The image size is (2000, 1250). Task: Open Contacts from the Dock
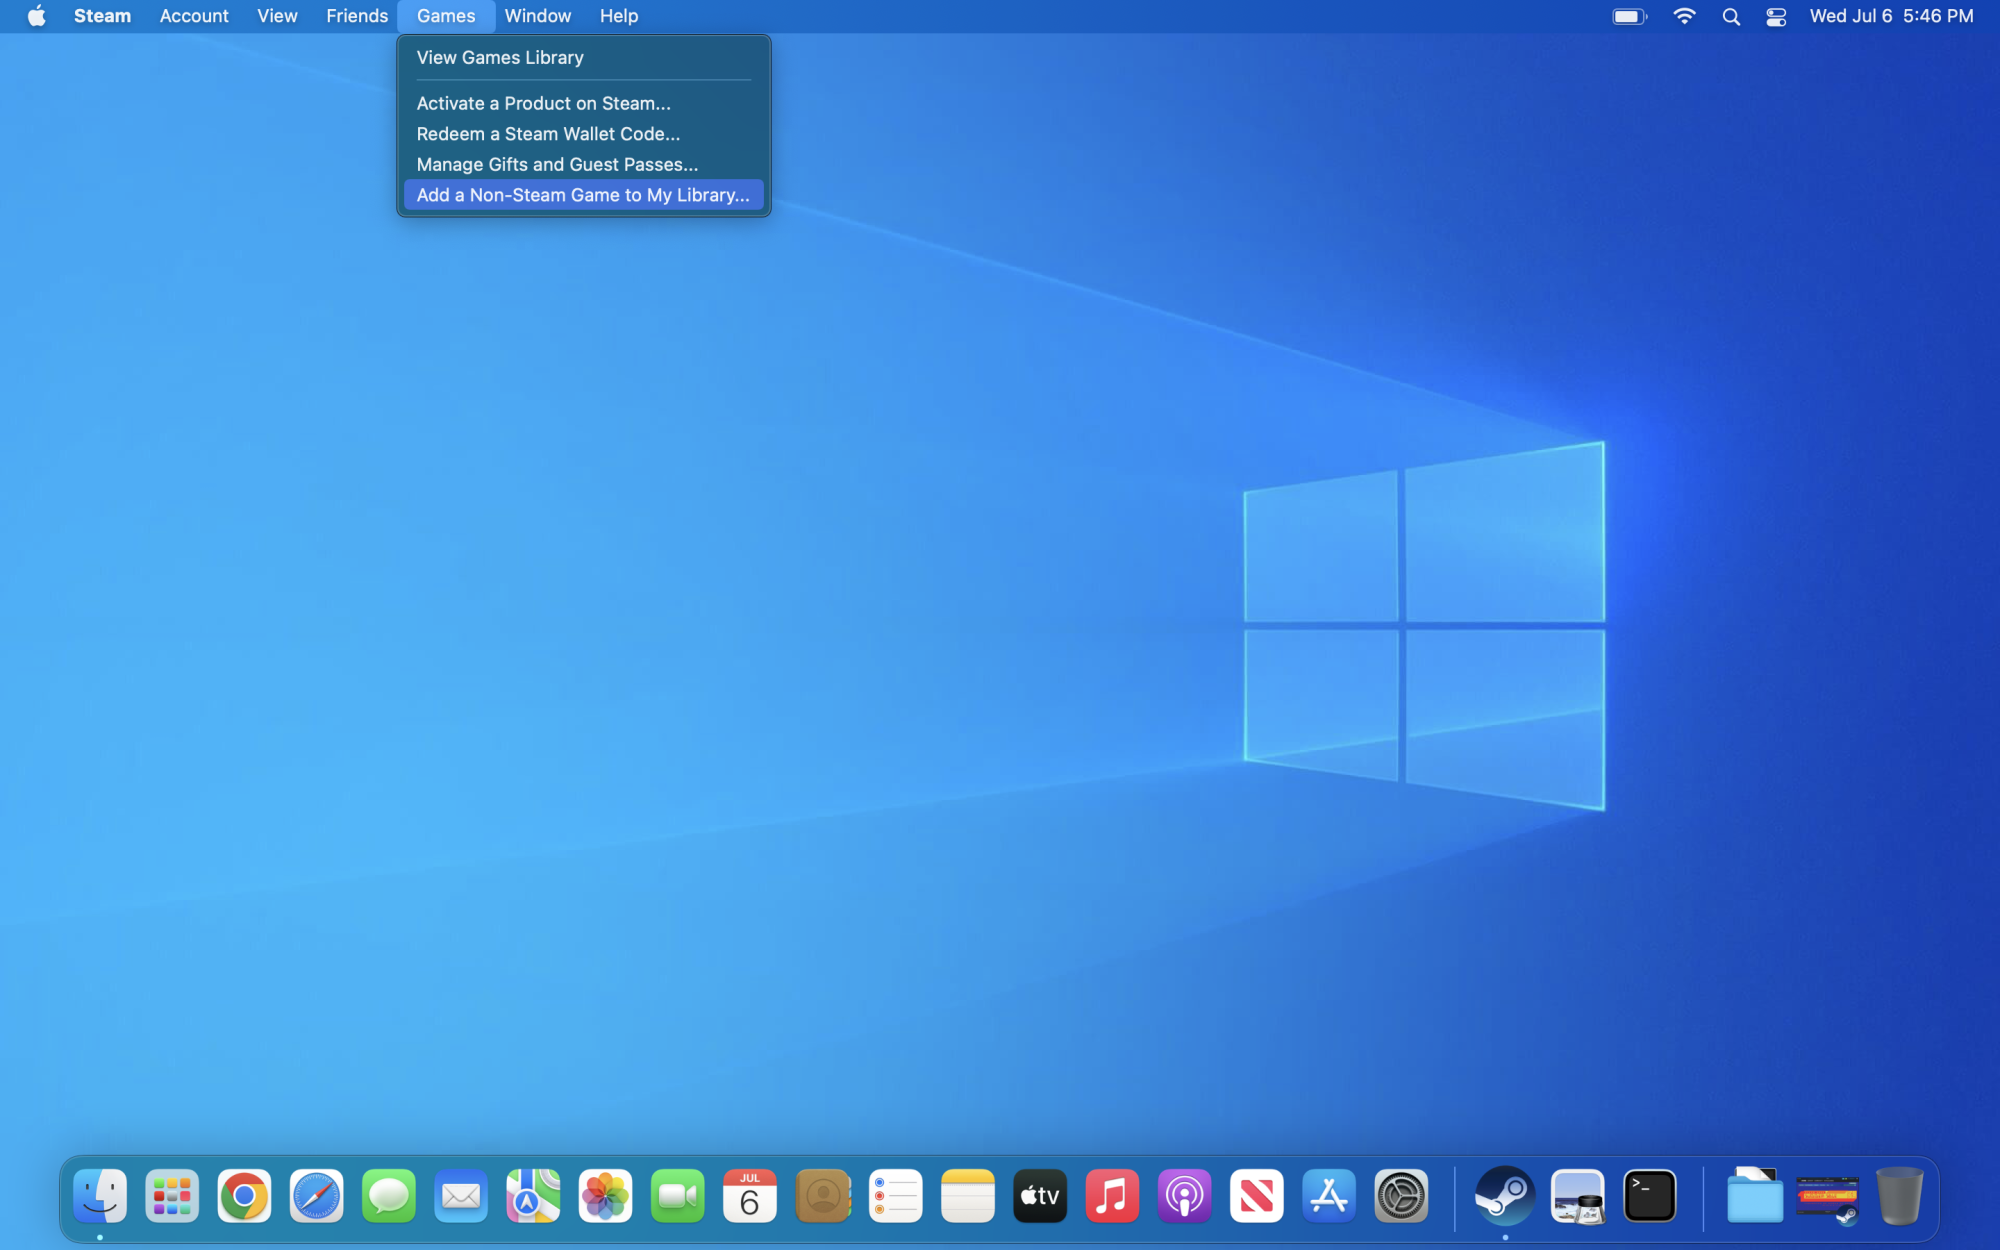coord(823,1196)
